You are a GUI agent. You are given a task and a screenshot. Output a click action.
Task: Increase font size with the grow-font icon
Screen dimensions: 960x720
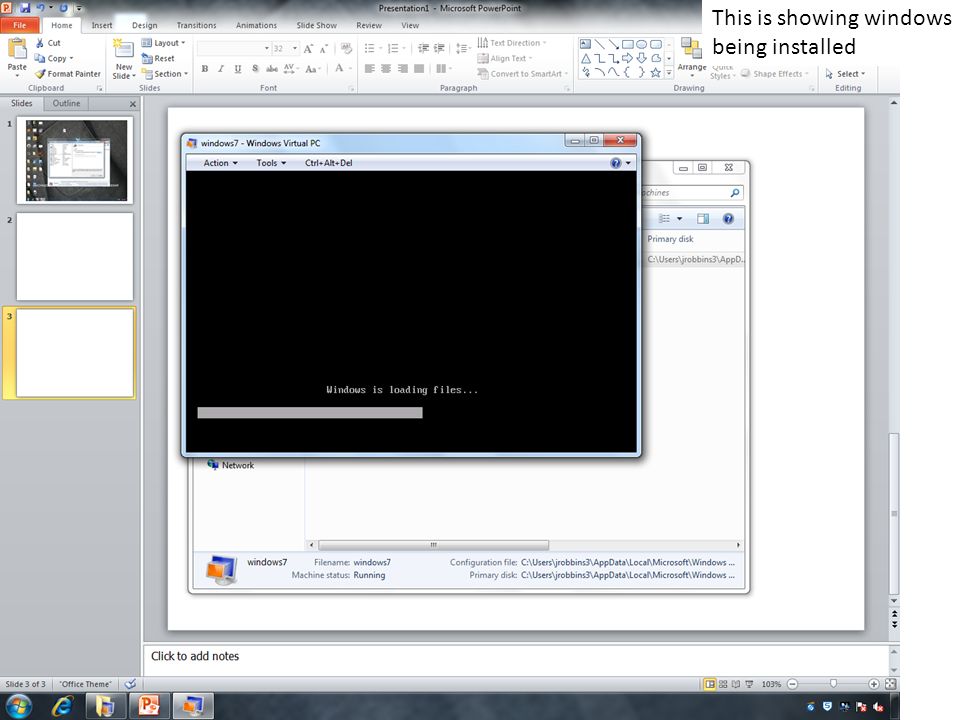click(308, 48)
